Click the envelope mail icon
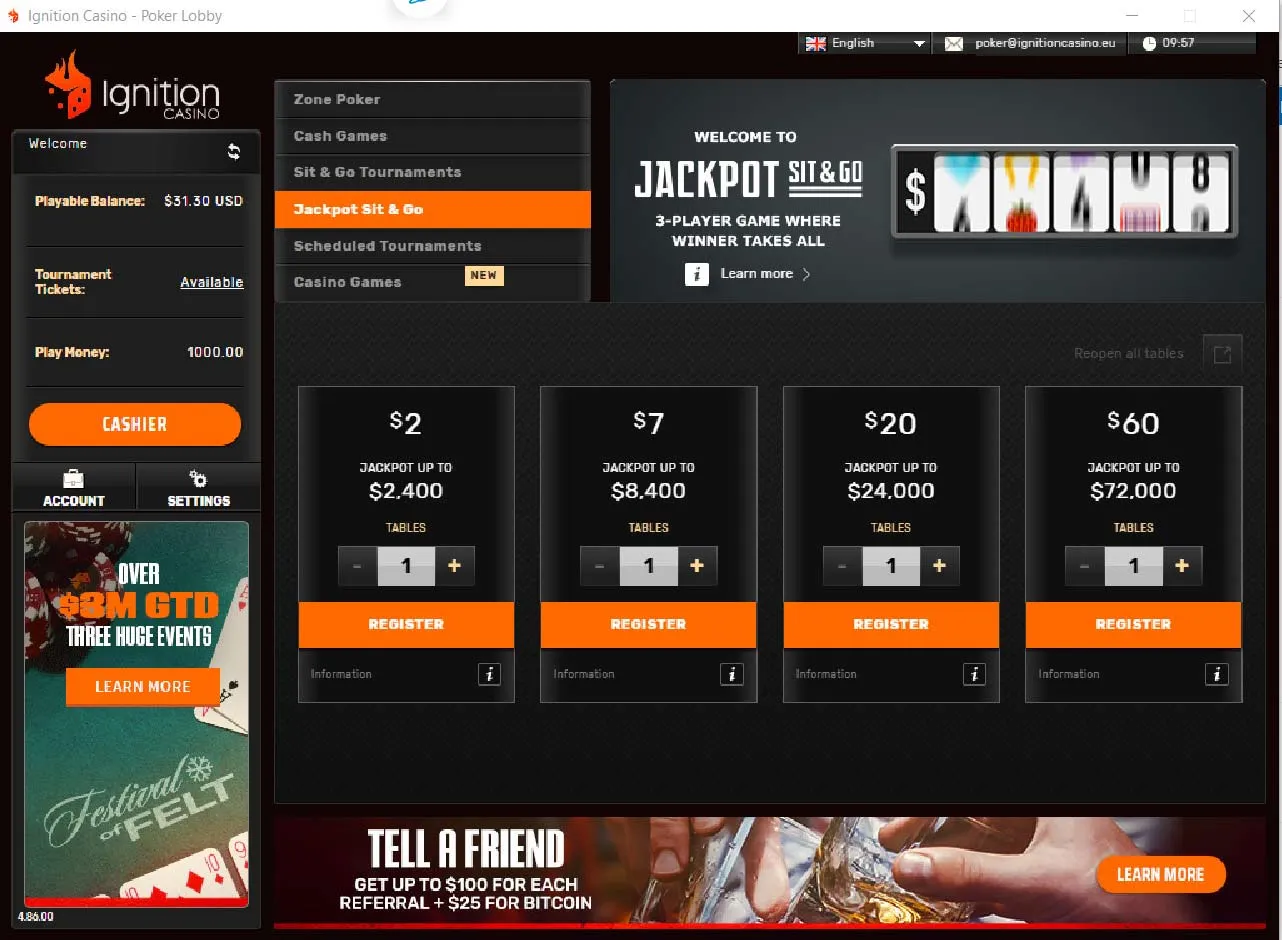This screenshot has height=940, width=1282. coord(953,44)
